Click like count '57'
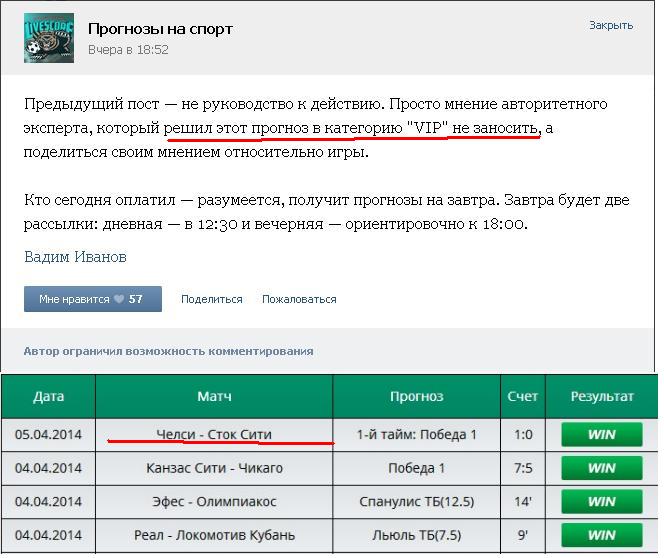The height and width of the screenshot is (558, 664). pos(136,299)
